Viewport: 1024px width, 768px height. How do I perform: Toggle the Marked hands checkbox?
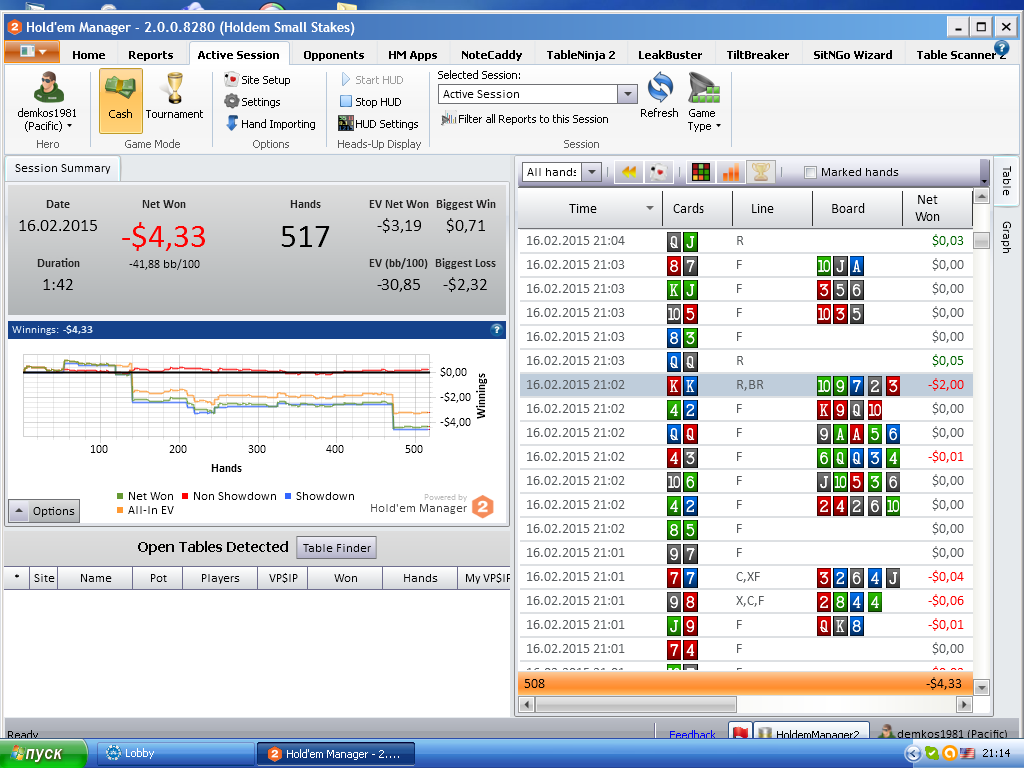[810, 172]
